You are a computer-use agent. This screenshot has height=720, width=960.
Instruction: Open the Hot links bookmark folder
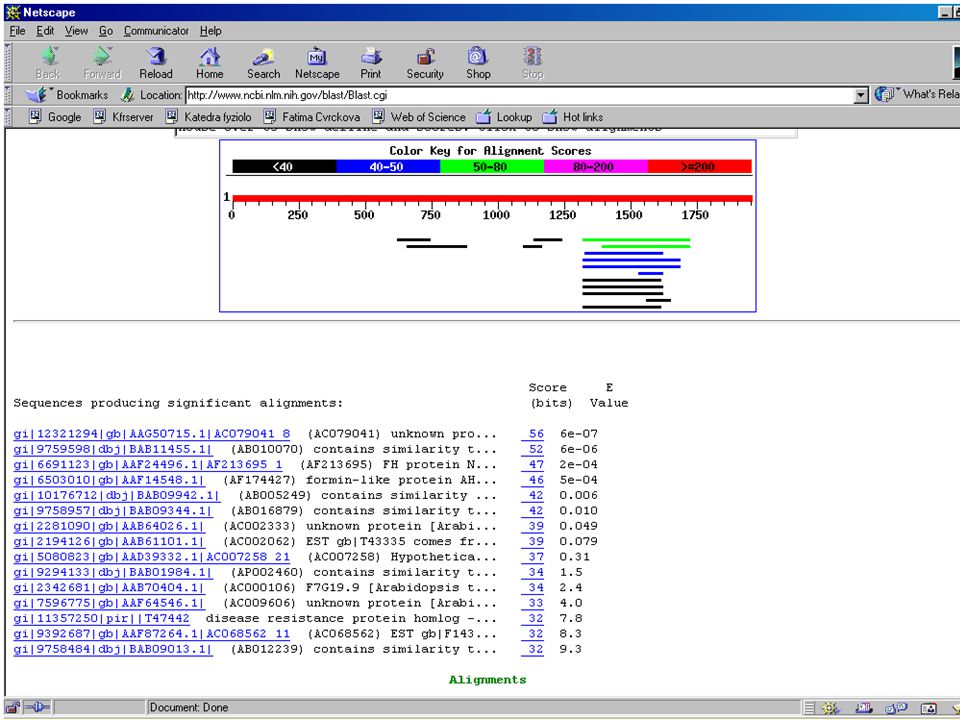[x=573, y=116]
